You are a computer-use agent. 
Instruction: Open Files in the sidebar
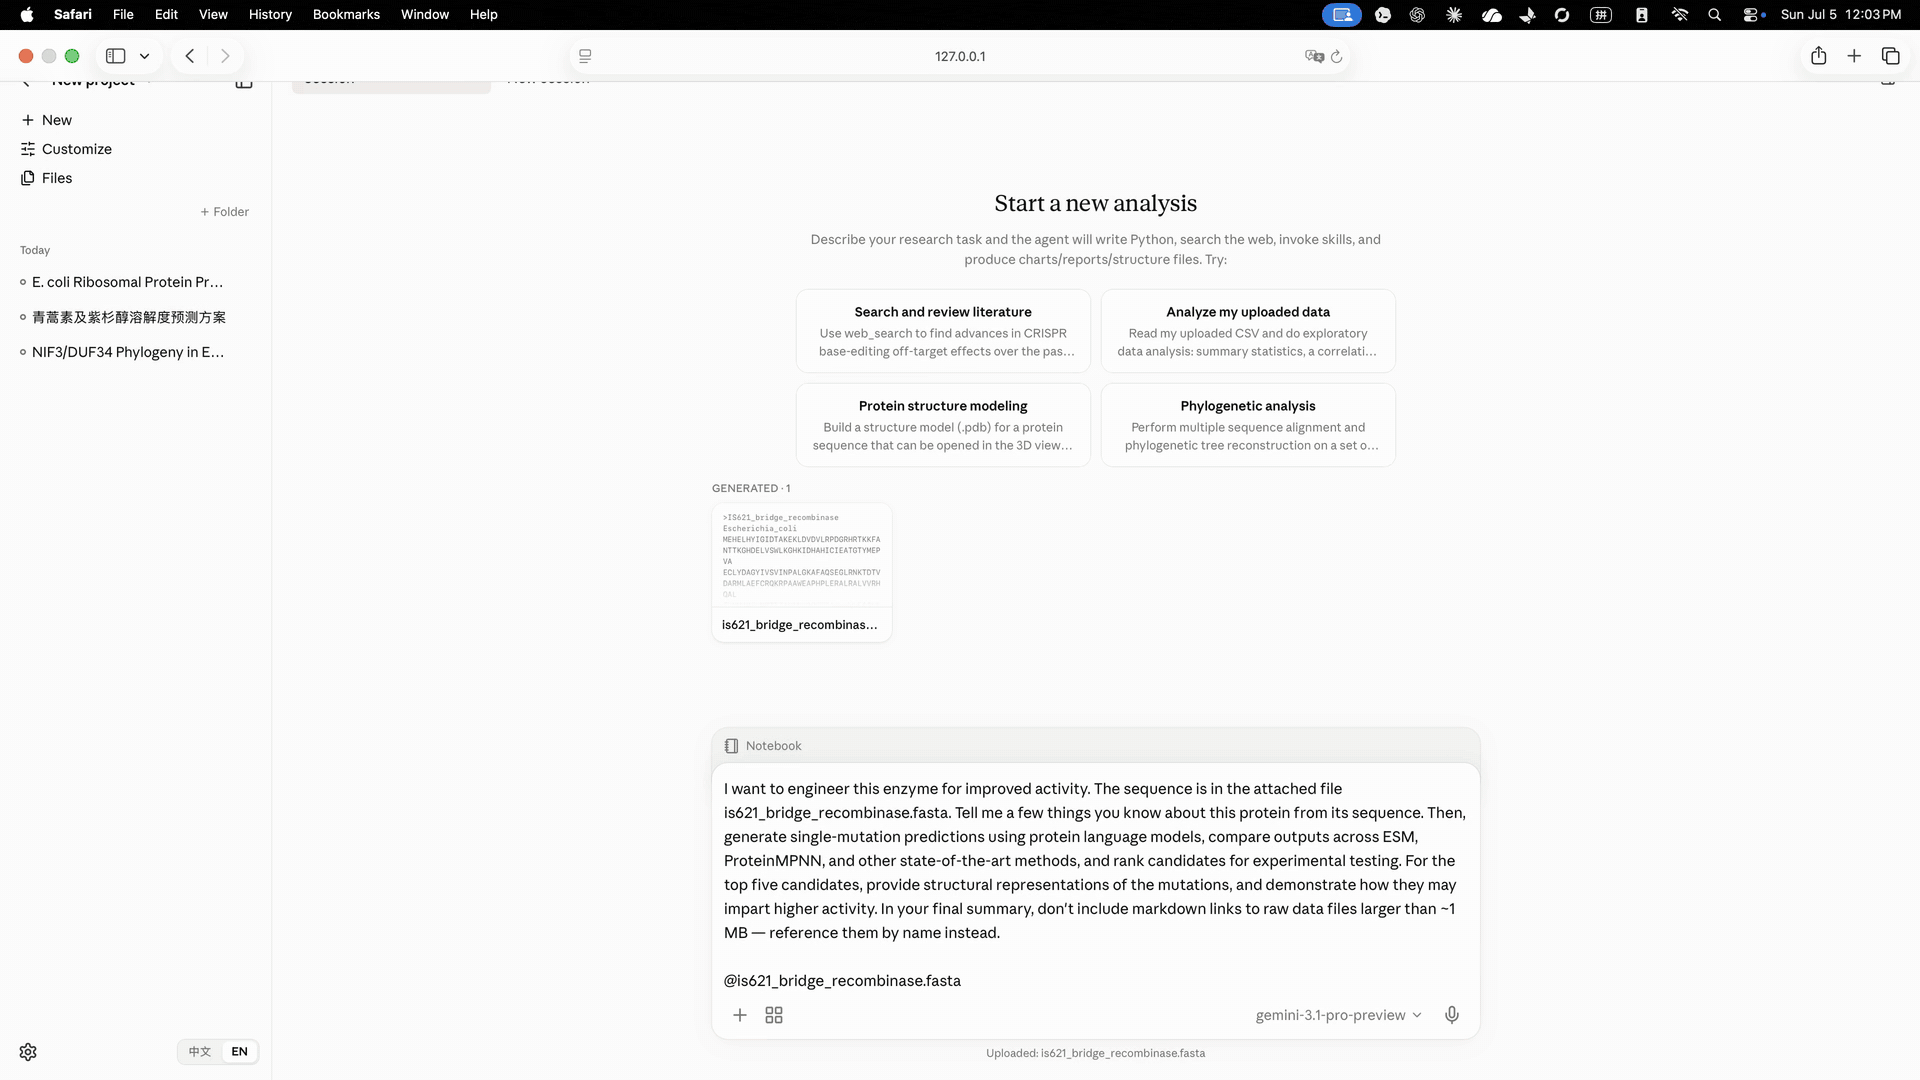click(x=46, y=178)
